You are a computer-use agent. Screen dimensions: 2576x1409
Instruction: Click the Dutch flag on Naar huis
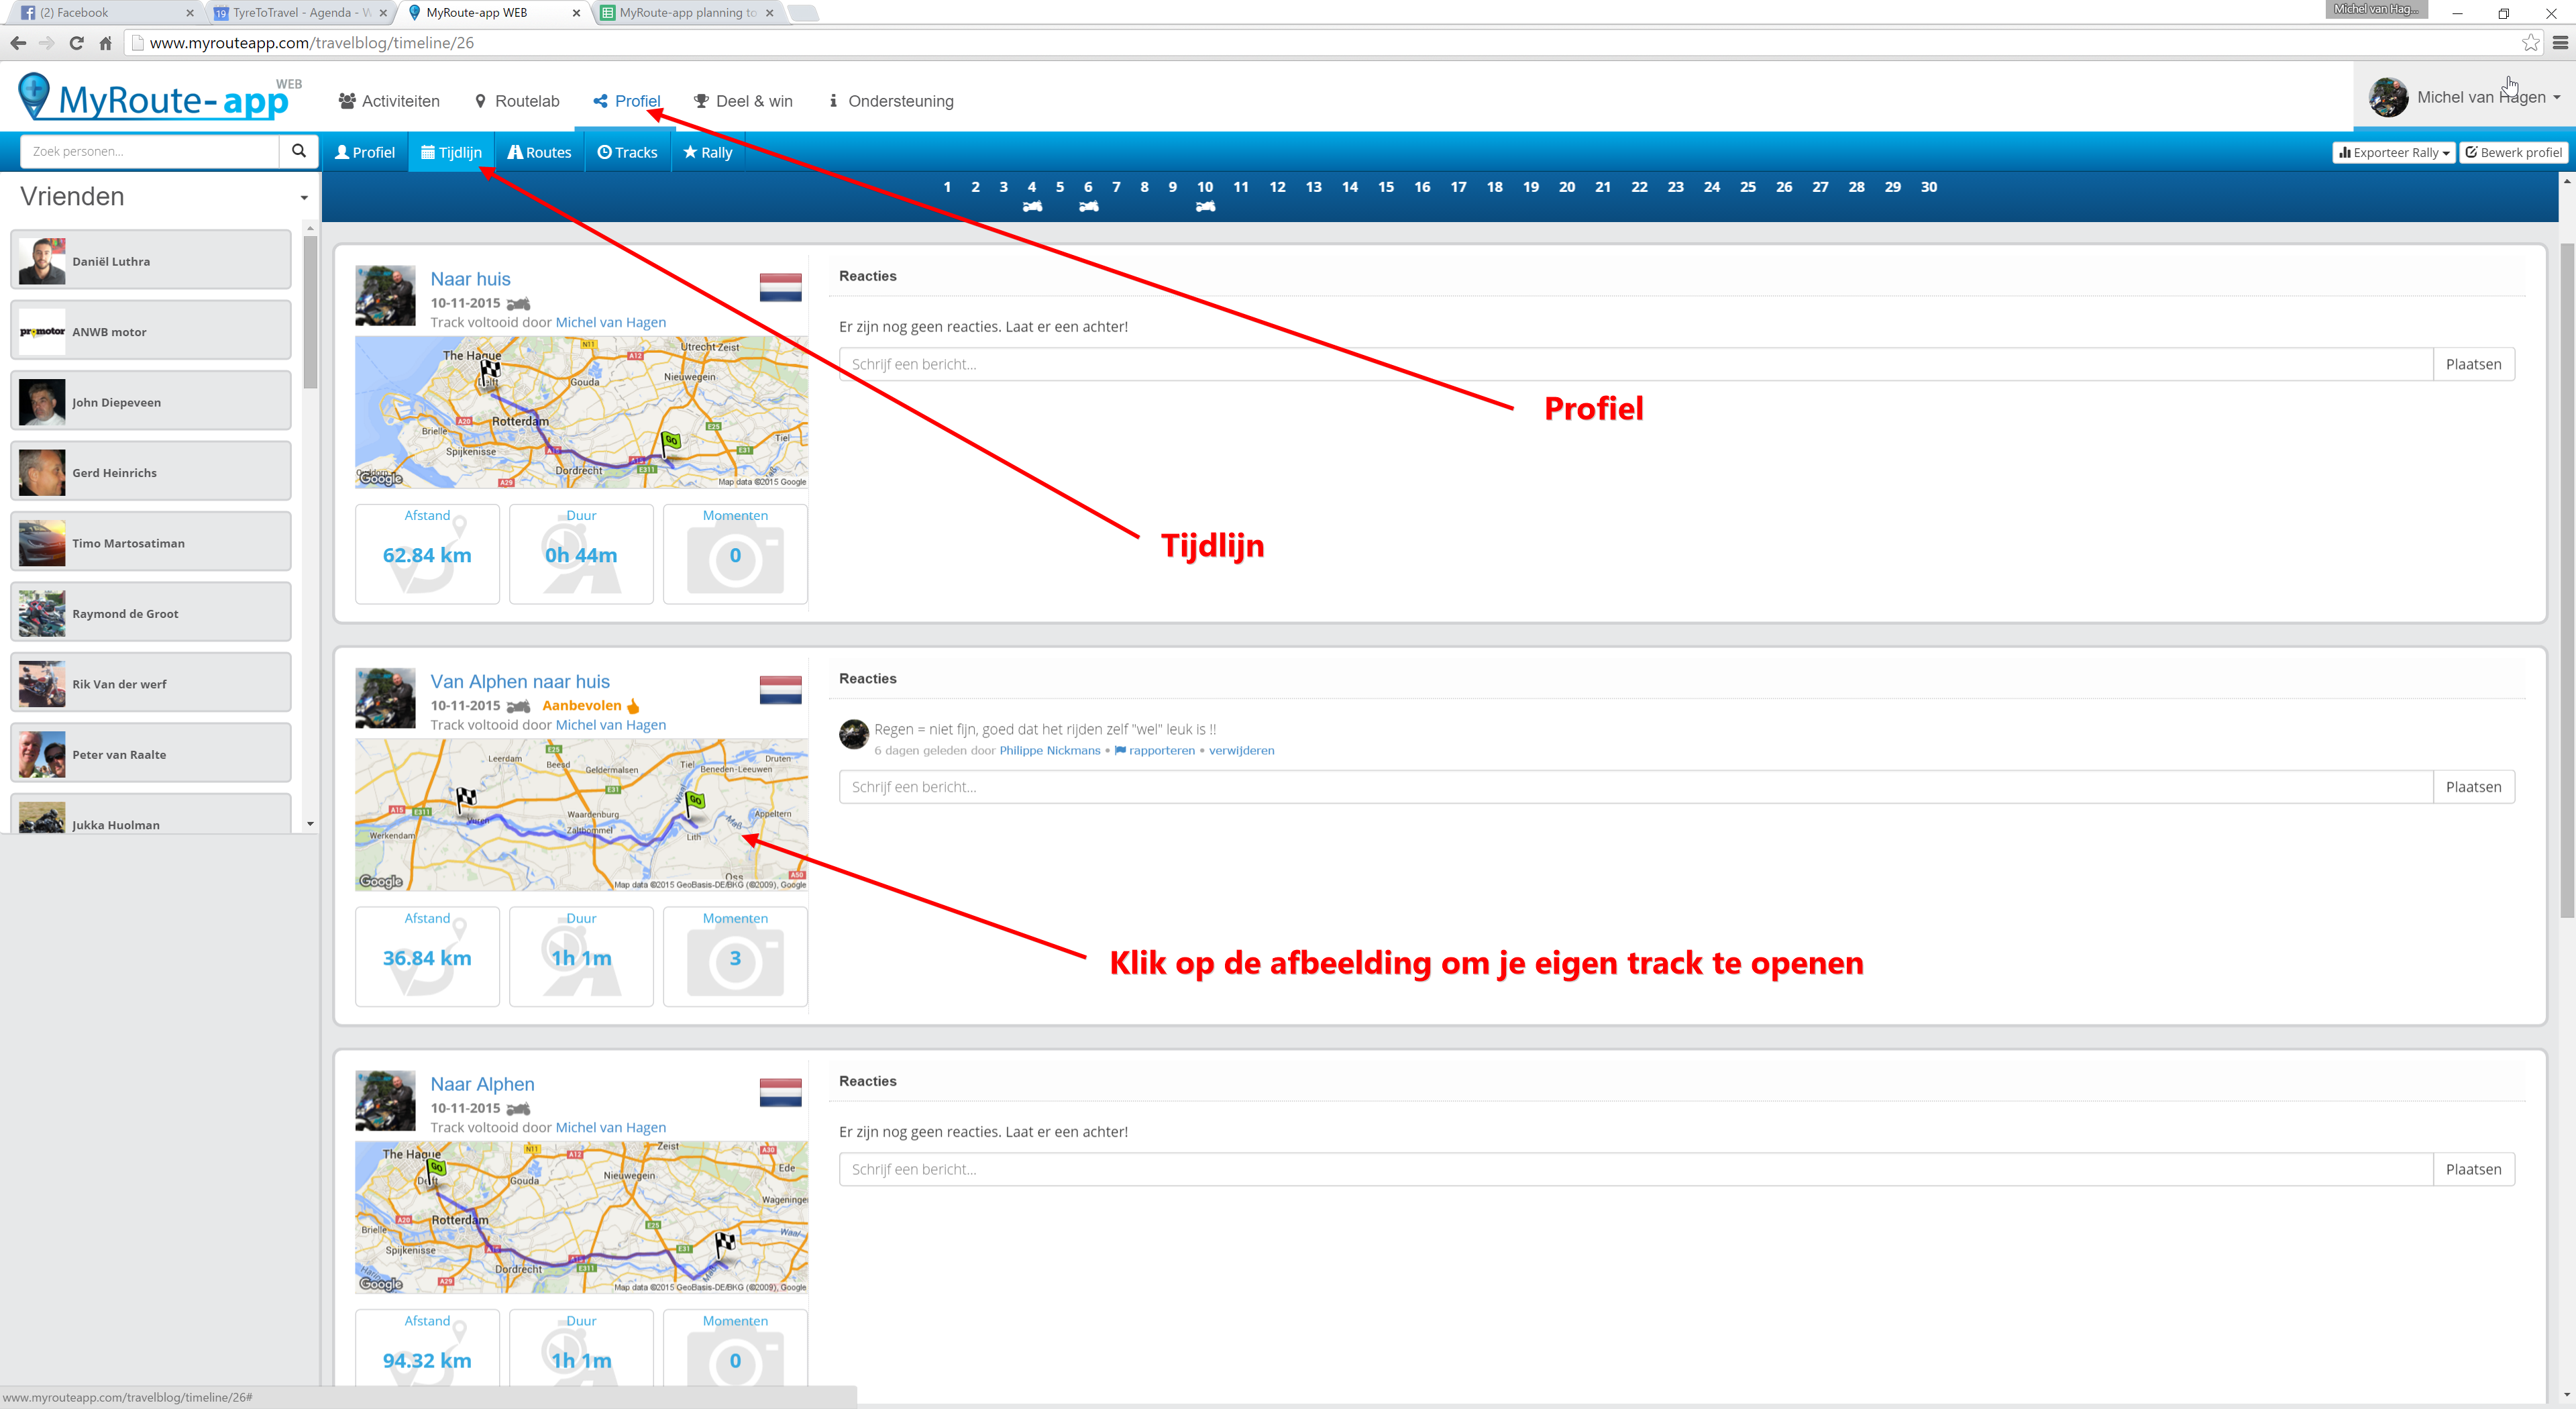[x=780, y=288]
